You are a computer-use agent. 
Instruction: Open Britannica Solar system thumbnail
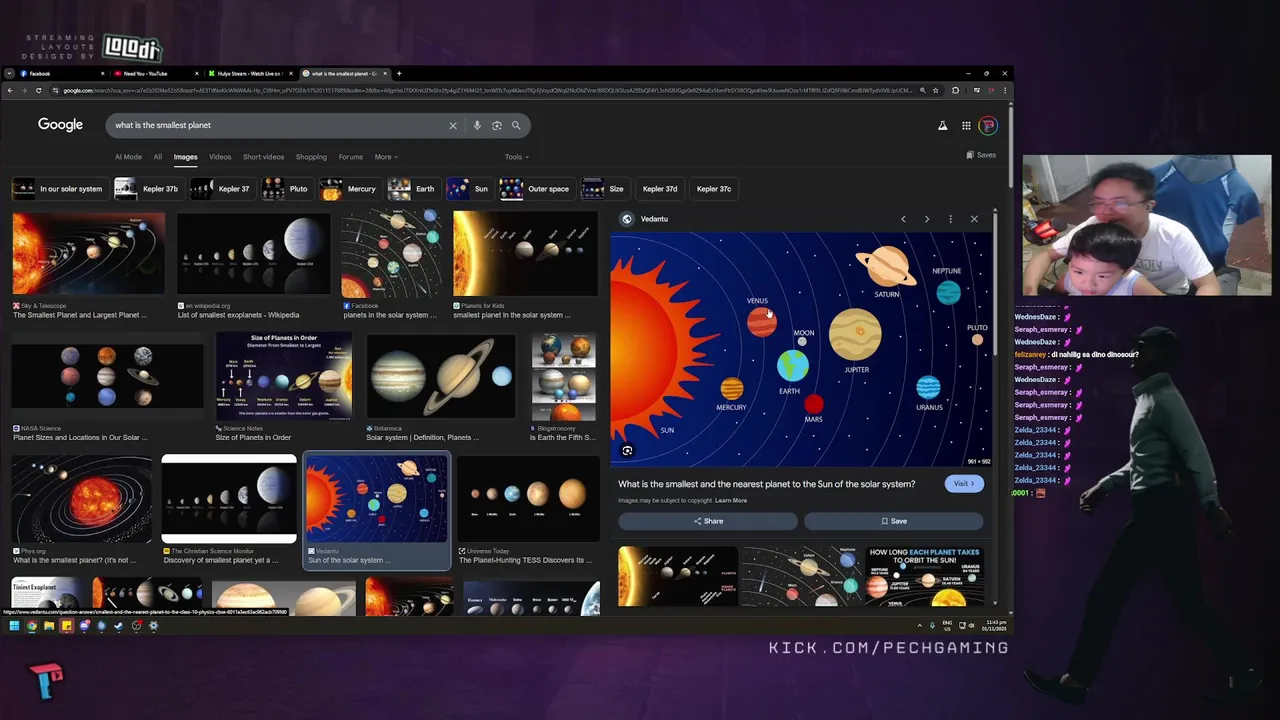(441, 376)
